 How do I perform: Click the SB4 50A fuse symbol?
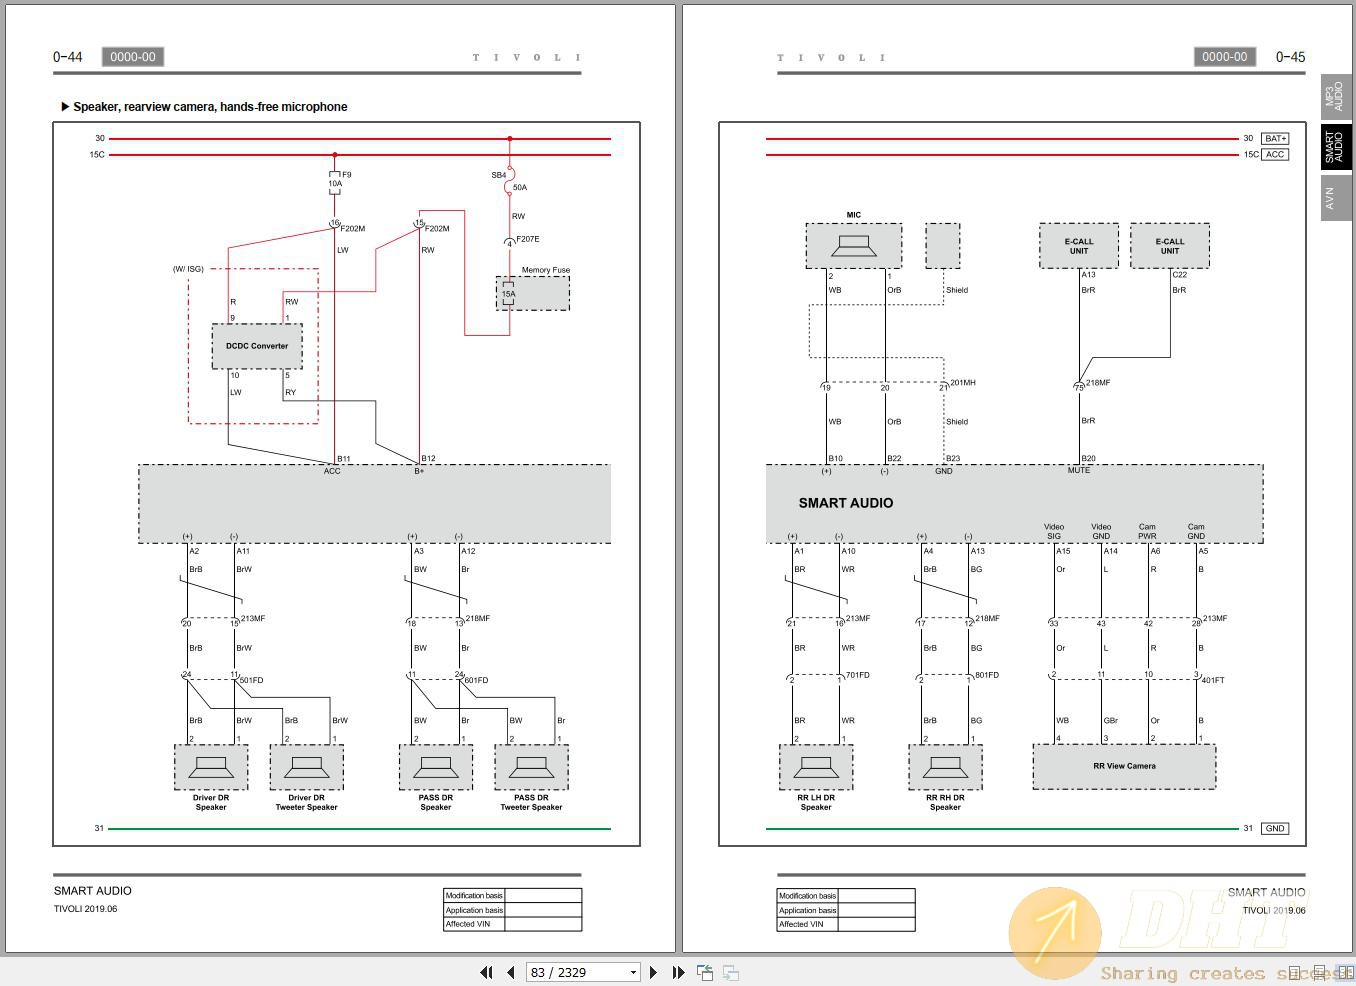point(510,180)
